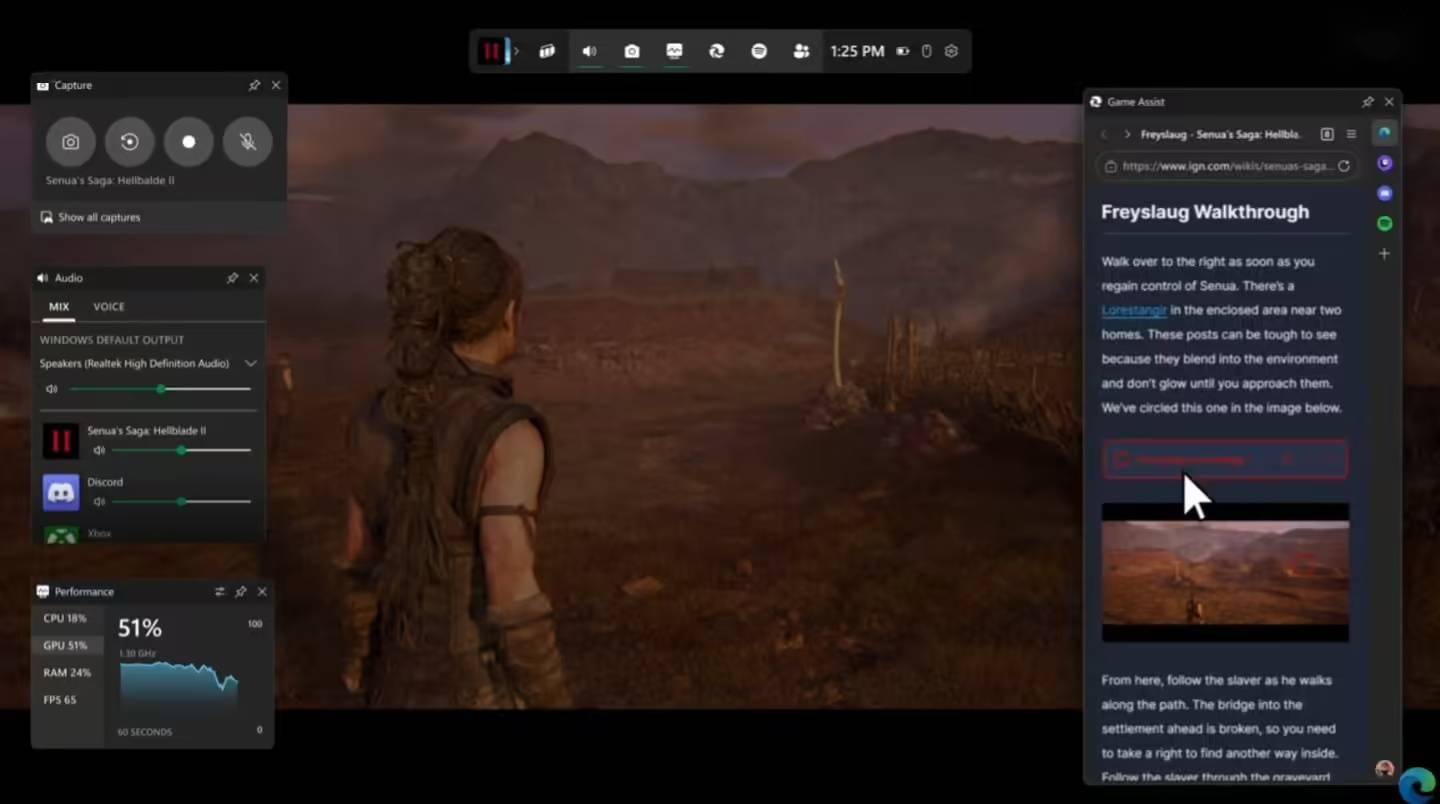
Task: Reload the IGN walkthrough page
Action: point(1344,166)
